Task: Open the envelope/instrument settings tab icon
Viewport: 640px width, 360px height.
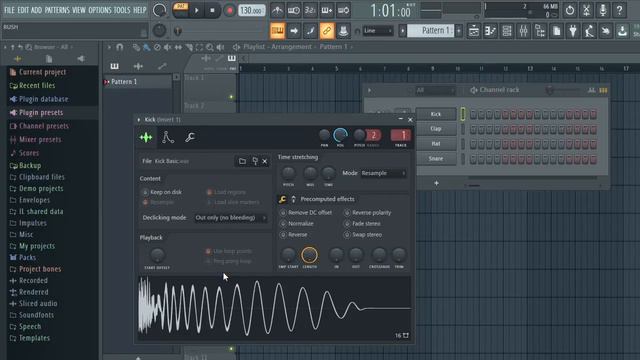Action: 167,138
